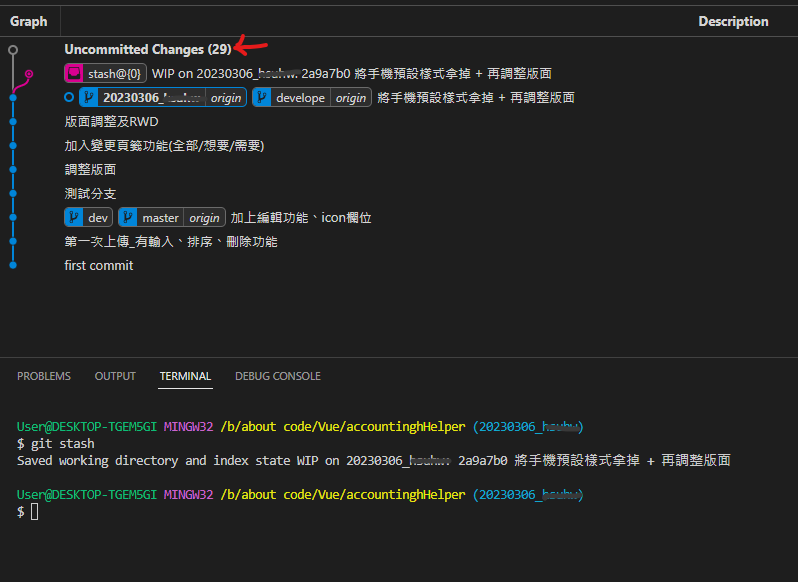This screenshot has height=582, width=798.
Task: Select the 20230306 branch label
Action: click(162, 97)
